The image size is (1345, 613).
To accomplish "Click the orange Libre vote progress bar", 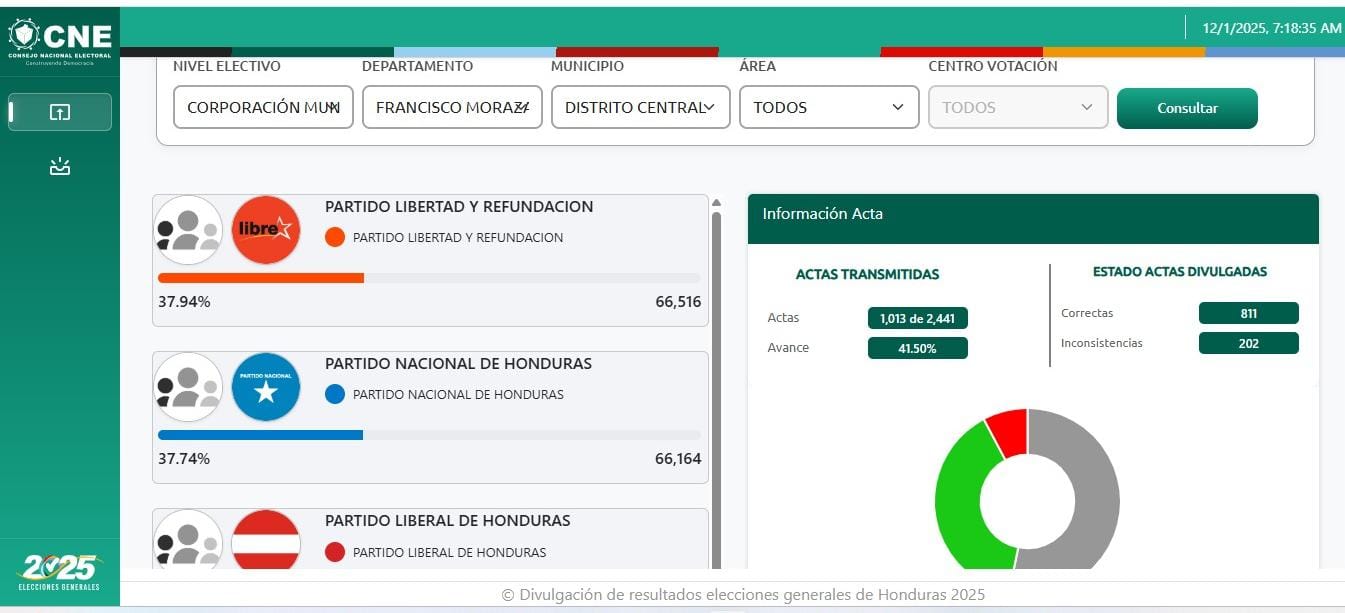I will [x=261, y=278].
